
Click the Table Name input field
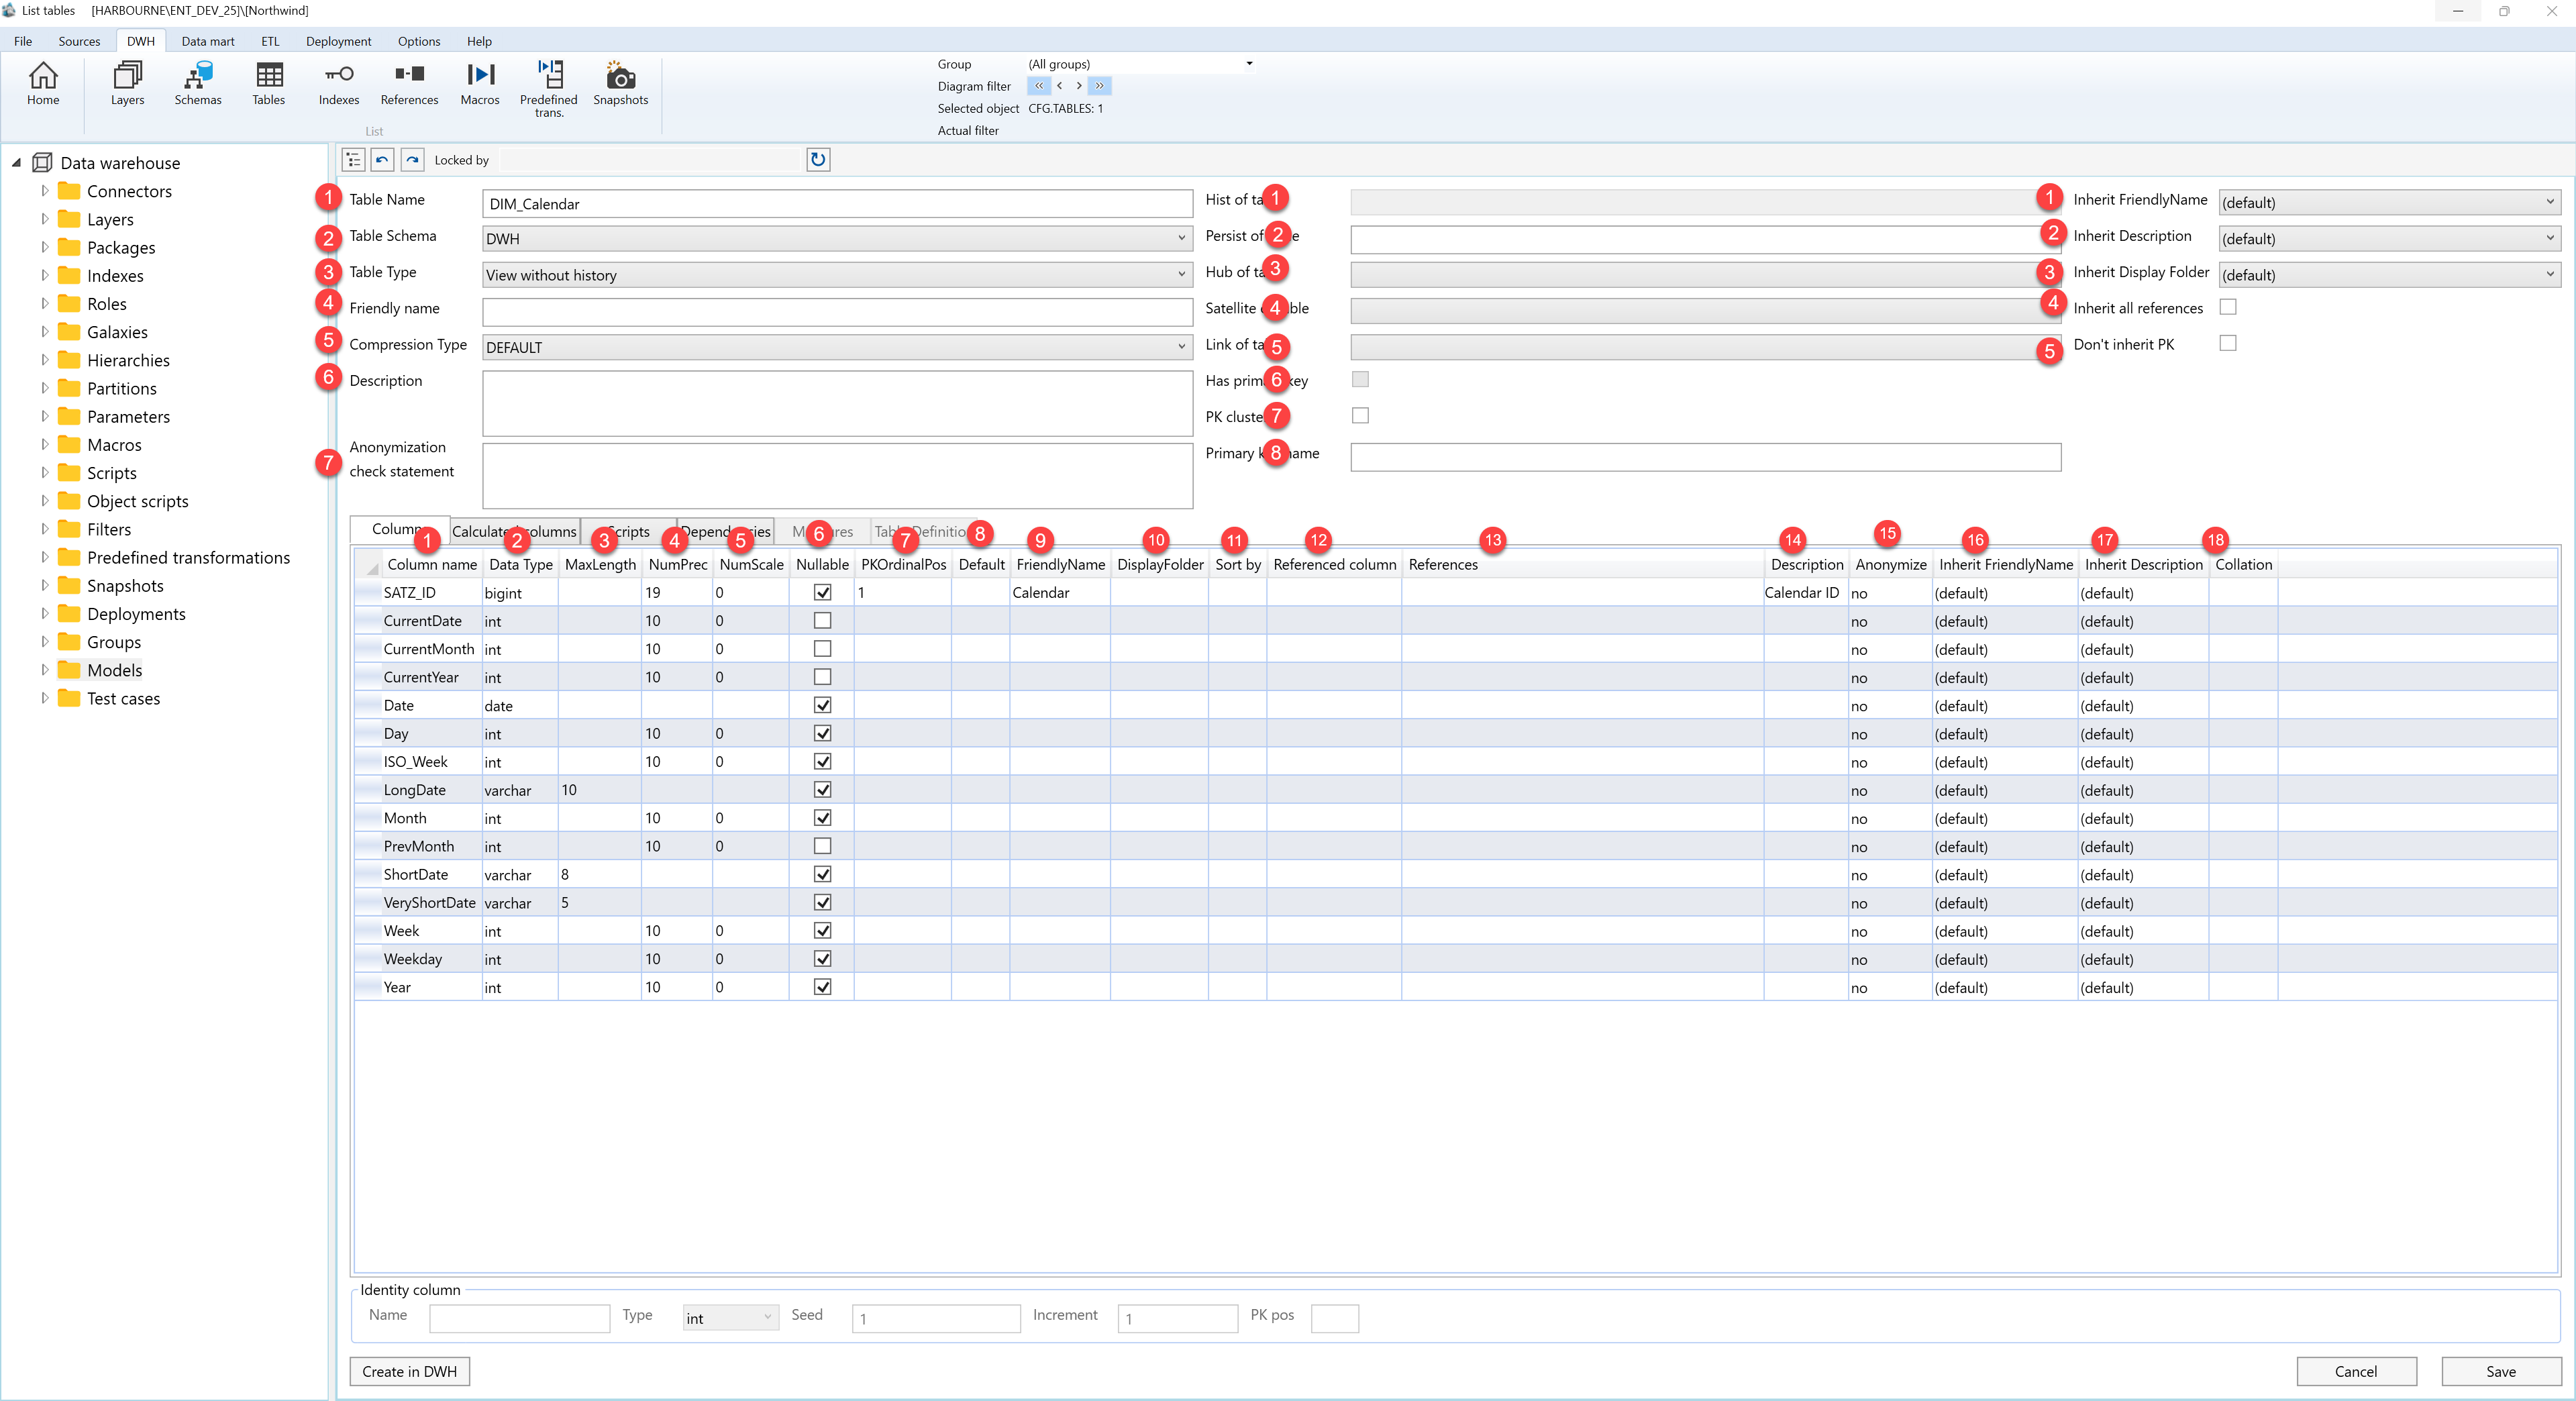[837, 203]
